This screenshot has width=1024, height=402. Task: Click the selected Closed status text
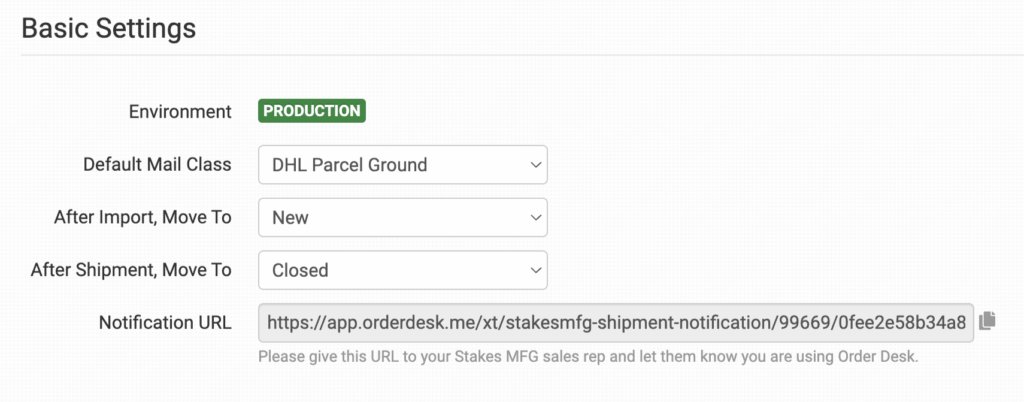click(300, 270)
